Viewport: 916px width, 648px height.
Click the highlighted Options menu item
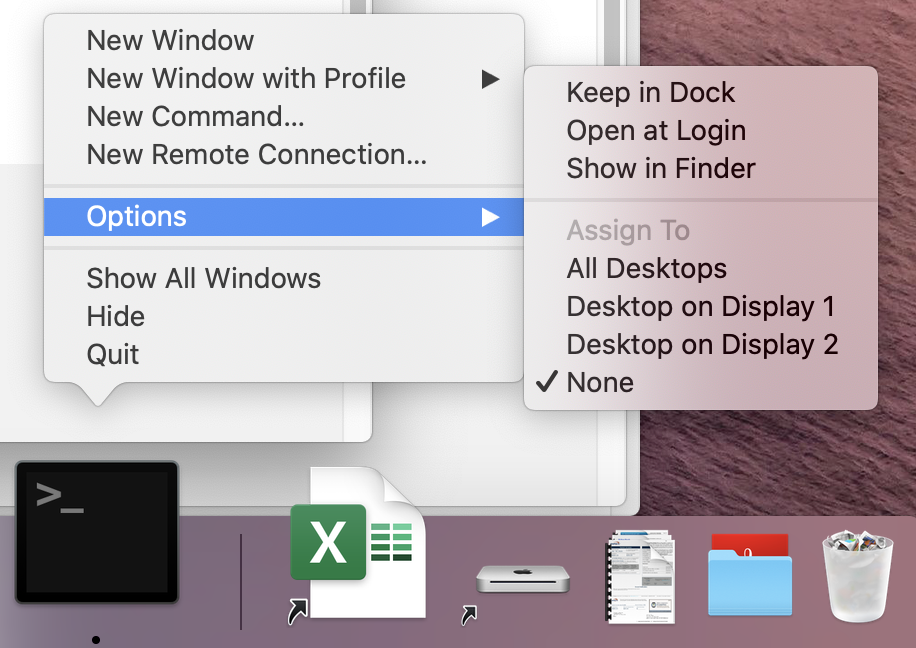pyautogui.click(x=284, y=217)
